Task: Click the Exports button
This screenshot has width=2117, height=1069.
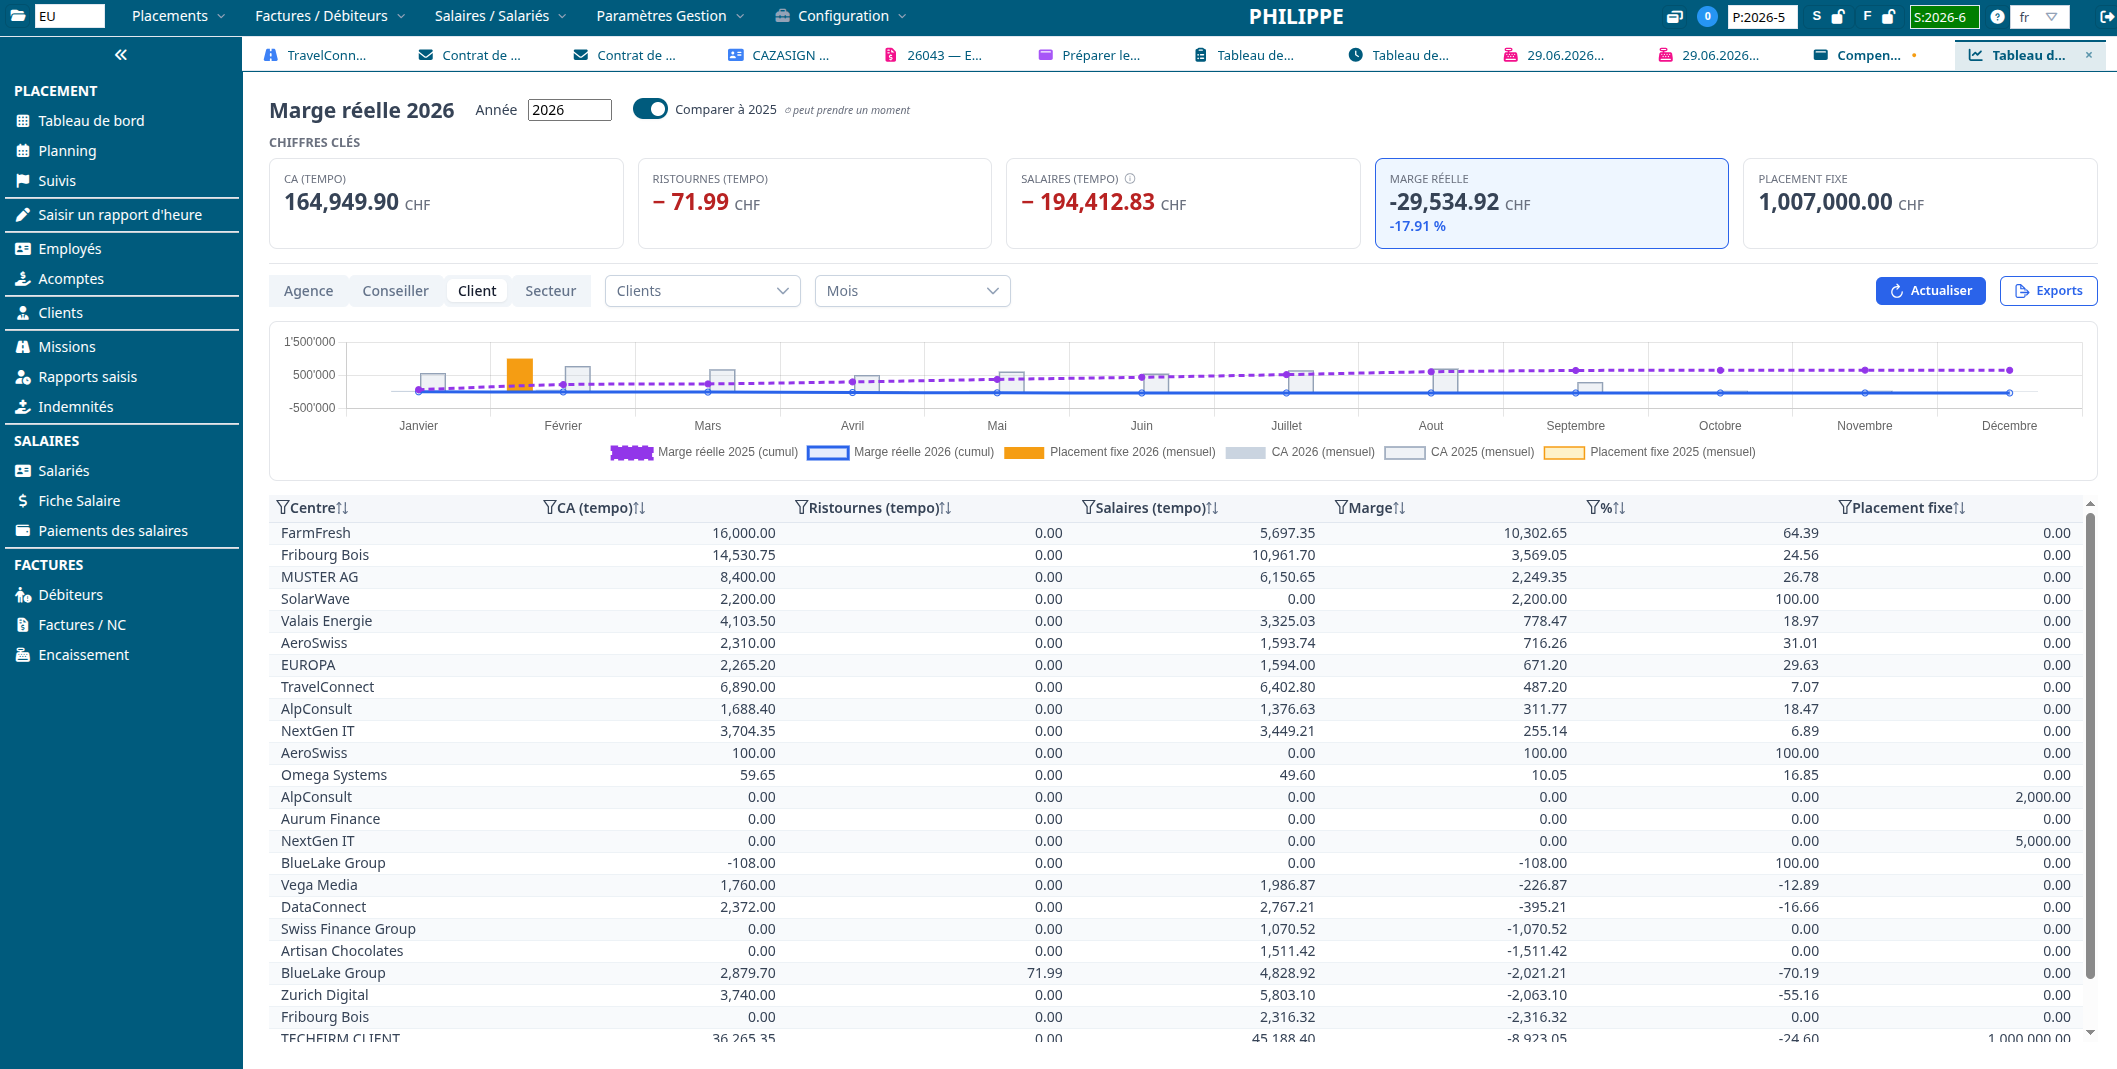Action: pyautogui.click(x=2048, y=291)
